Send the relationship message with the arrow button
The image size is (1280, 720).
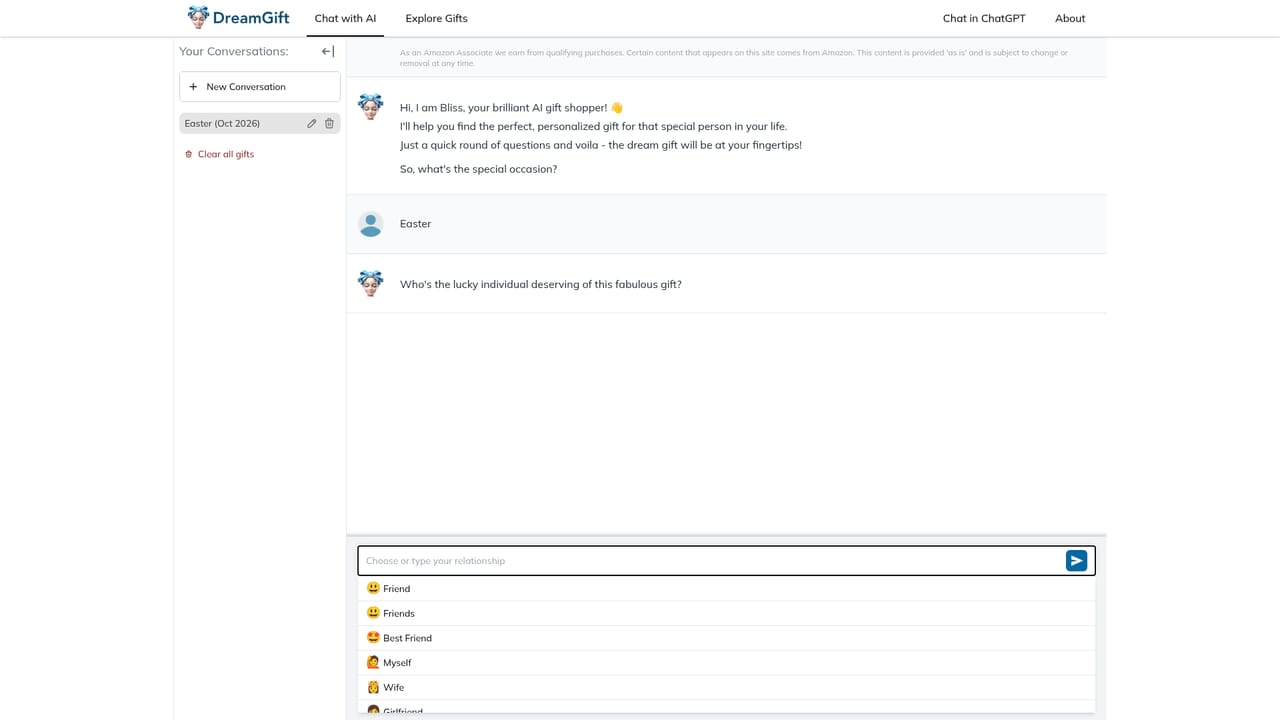[1076, 561]
